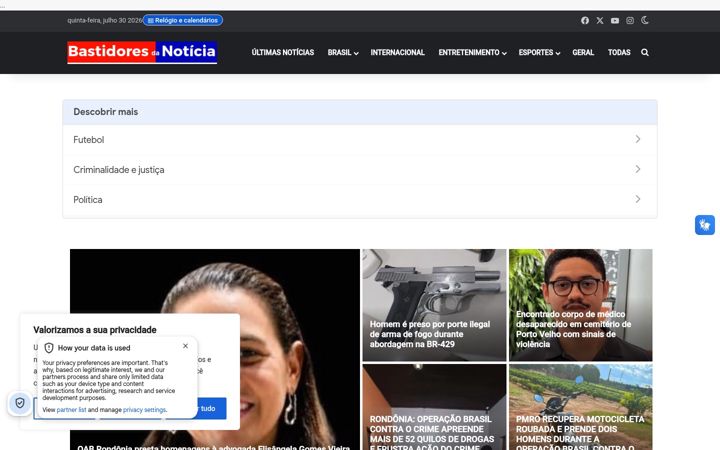The image size is (720, 450).
Task: Click the 'Valorizamos a sua privacidade' heading
Action: tap(95, 330)
